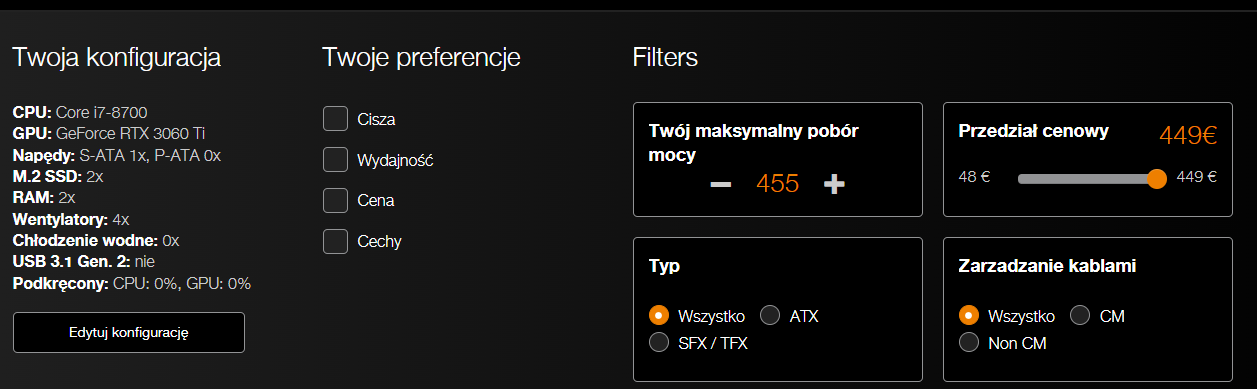The image size is (1257, 389).
Task: Click the 455 power draw value
Action: 777,184
